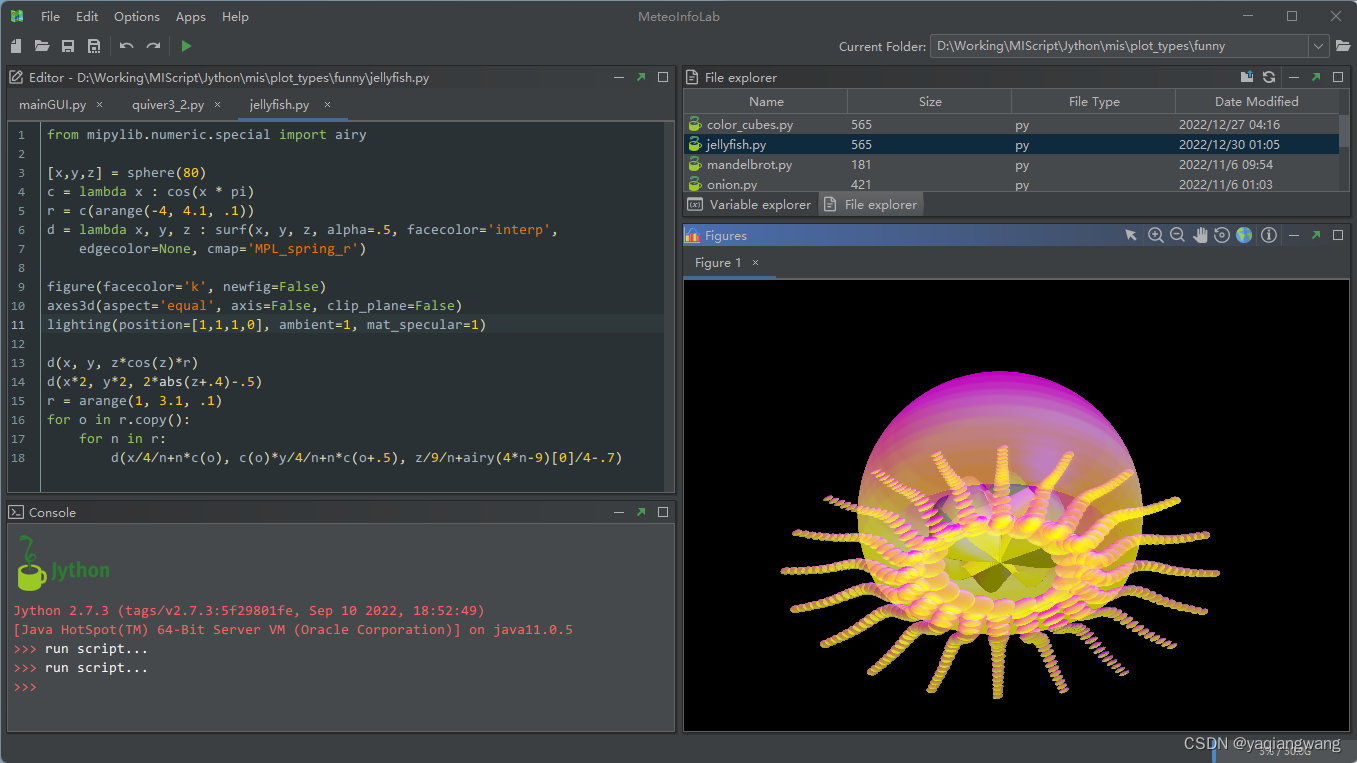This screenshot has height=763, width=1357.
Task: Sort files by Date Modified column
Action: (x=1257, y=101)
